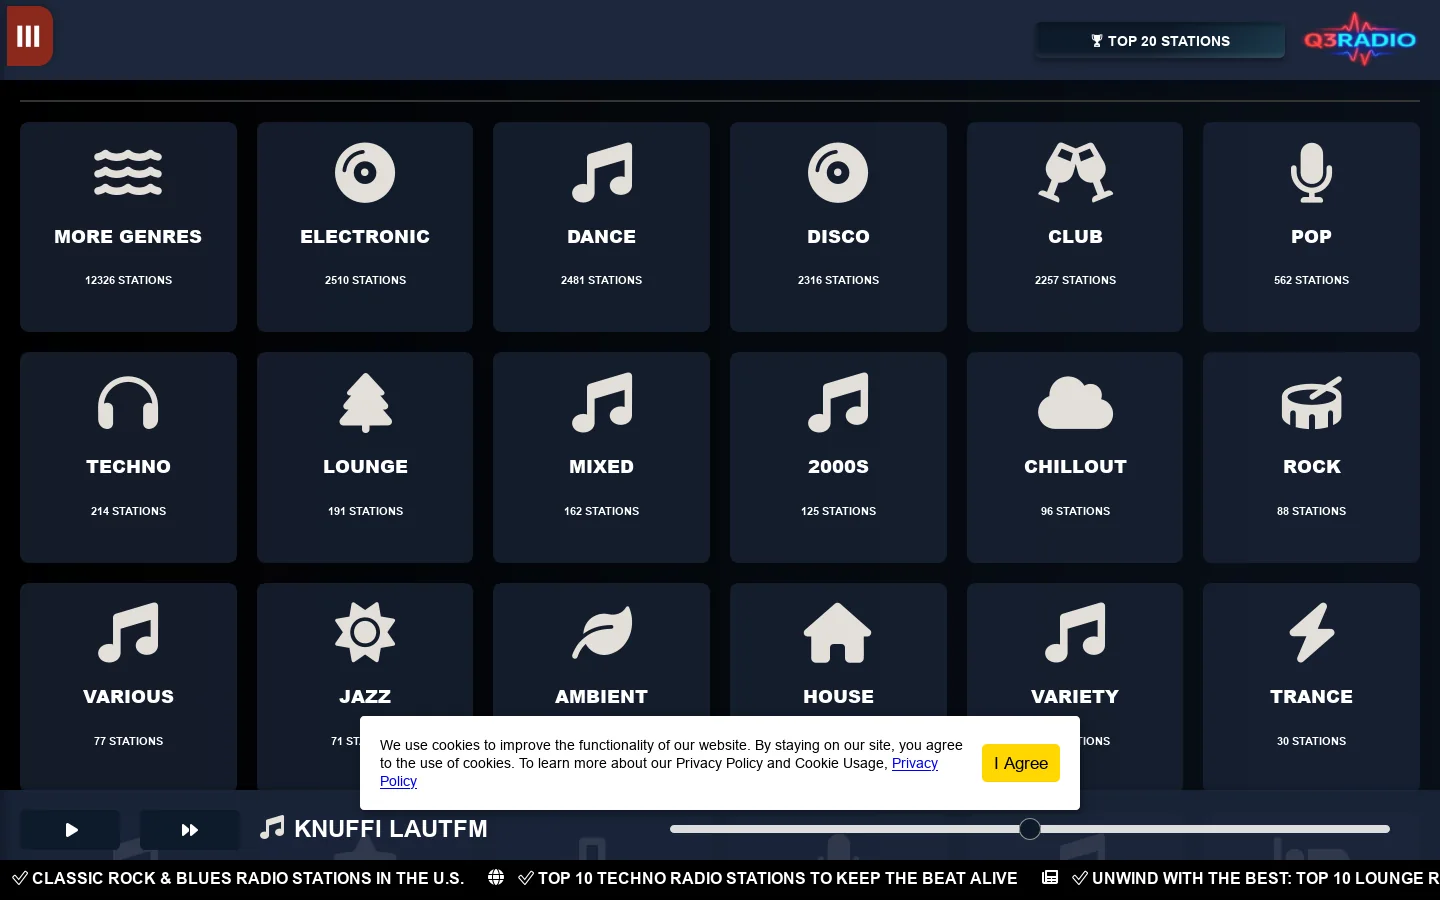Open the Privacy Policy link
This screenshot has height=900, width=1440.
coord(915,763)
